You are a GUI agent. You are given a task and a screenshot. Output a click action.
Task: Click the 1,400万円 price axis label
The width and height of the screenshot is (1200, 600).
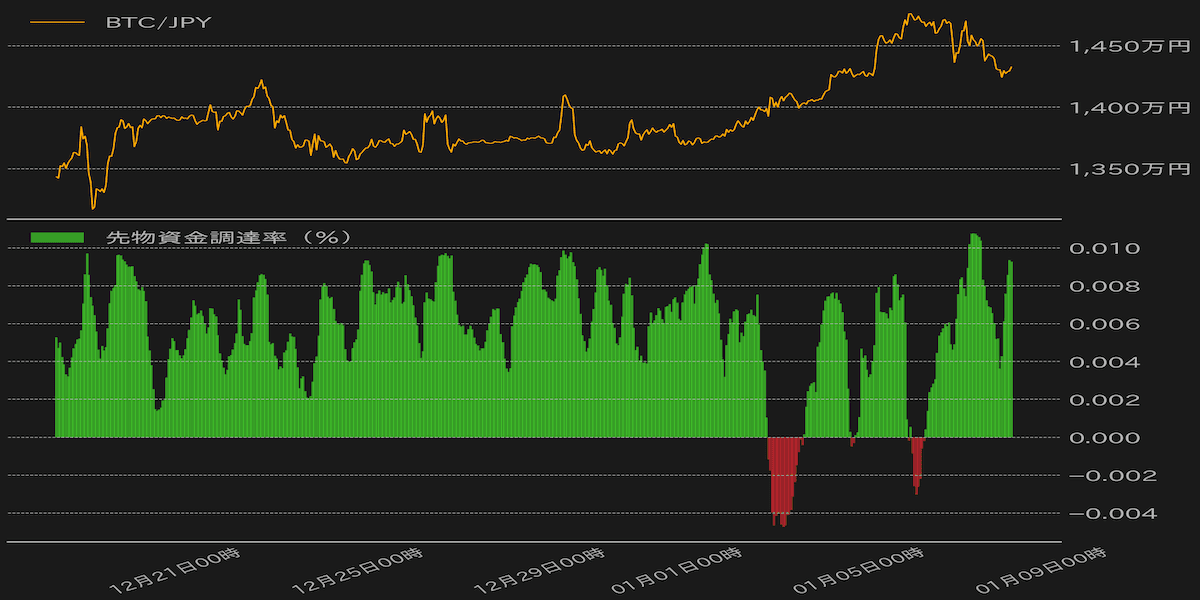(x=1130, y=107)
